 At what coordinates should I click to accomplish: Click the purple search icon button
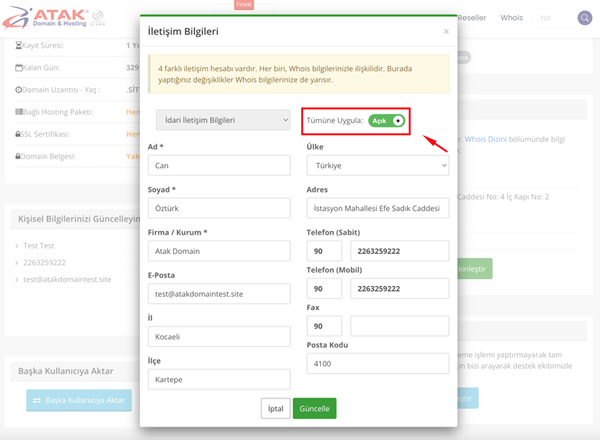point(585,18)
